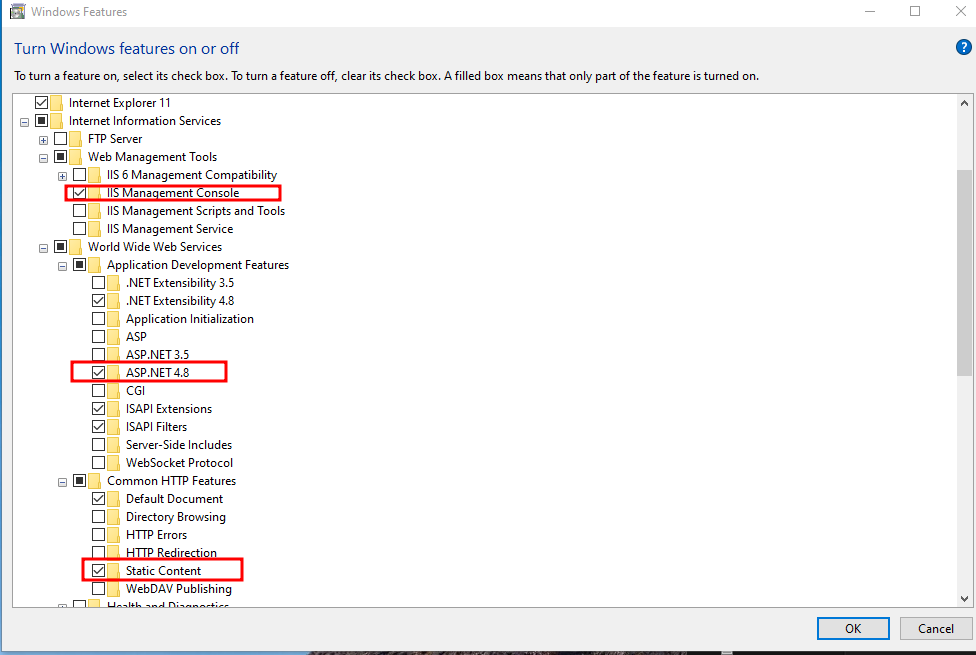This screenshot has width=976, height=655.
Task: Click folder icon next to HTTP Redirection
Action: [115, 553]
